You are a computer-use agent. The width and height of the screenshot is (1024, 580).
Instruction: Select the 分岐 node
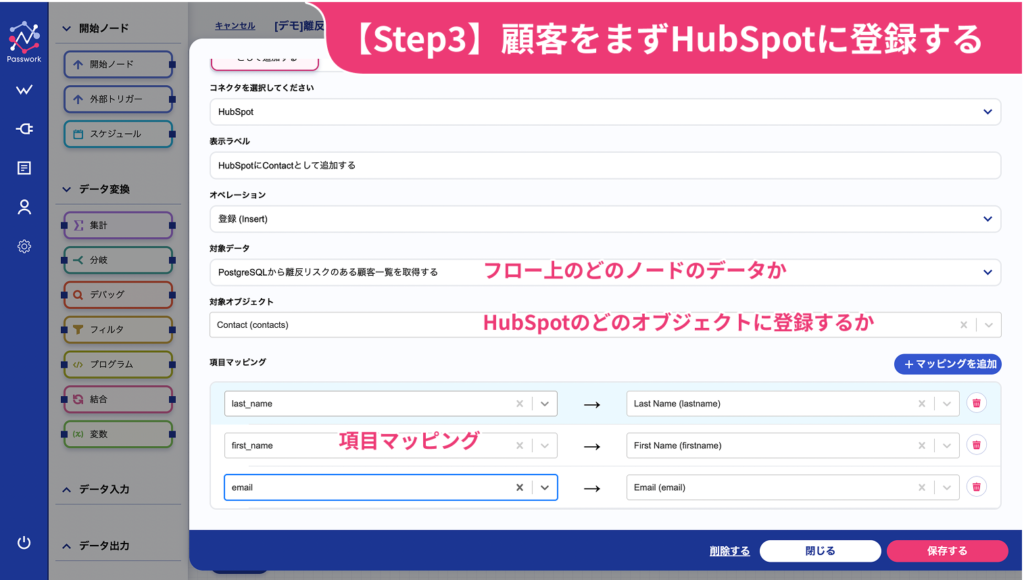[118, 260]
